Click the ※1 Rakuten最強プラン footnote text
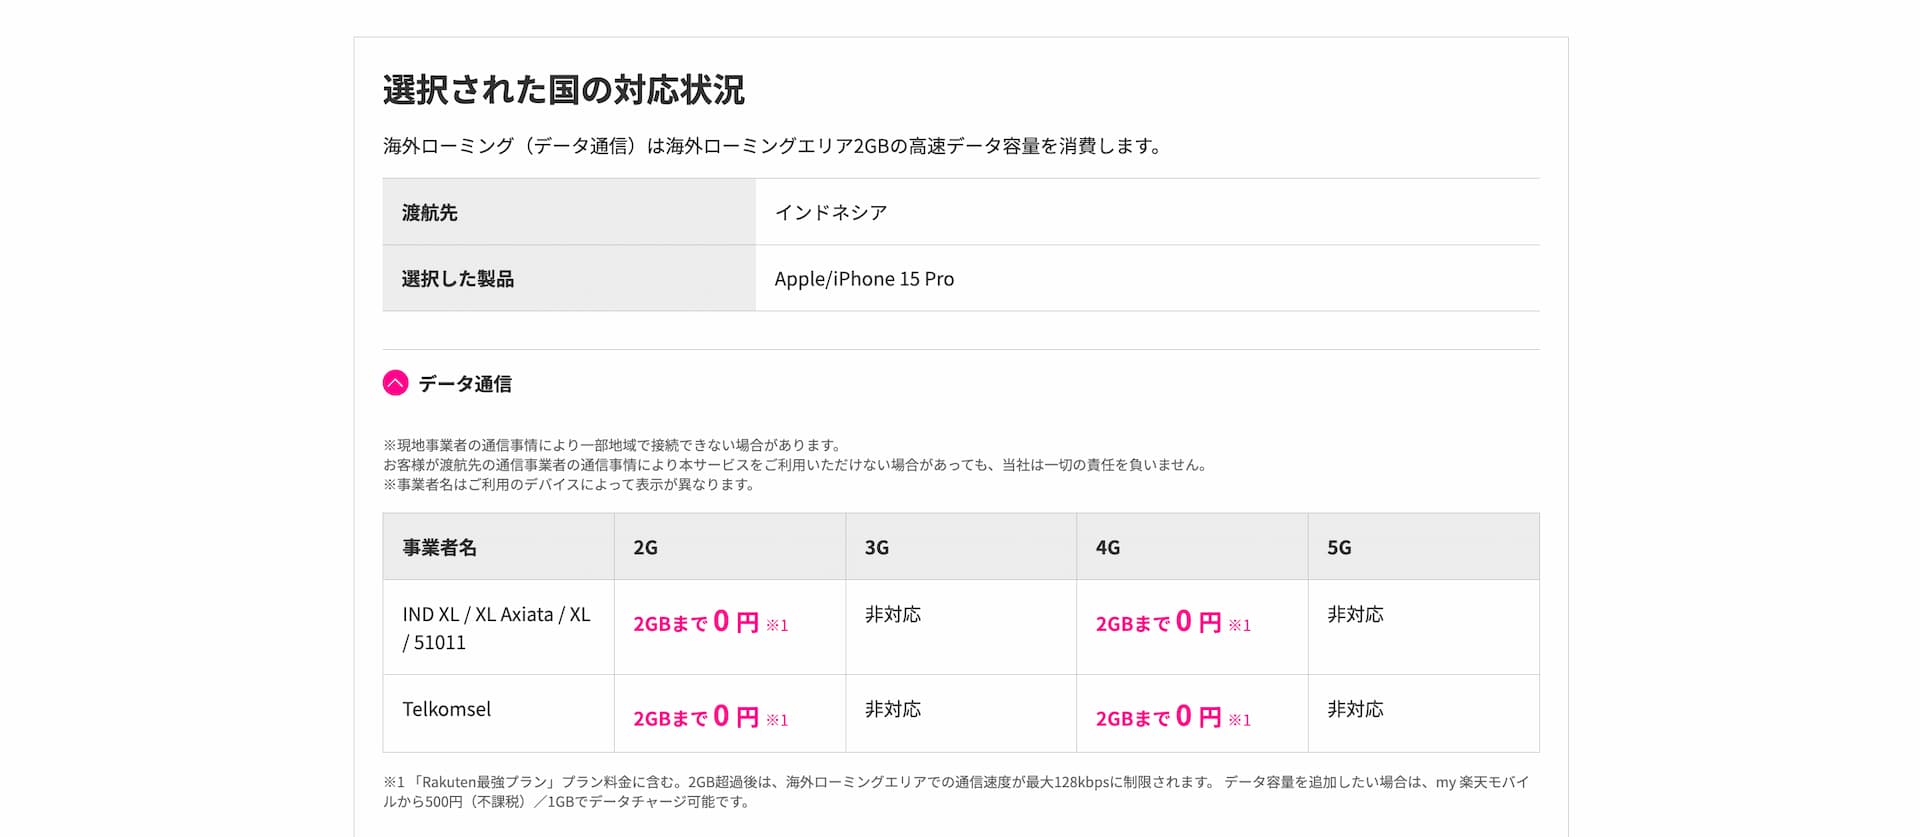This screenshot has height=837, width=1920. 956,792
